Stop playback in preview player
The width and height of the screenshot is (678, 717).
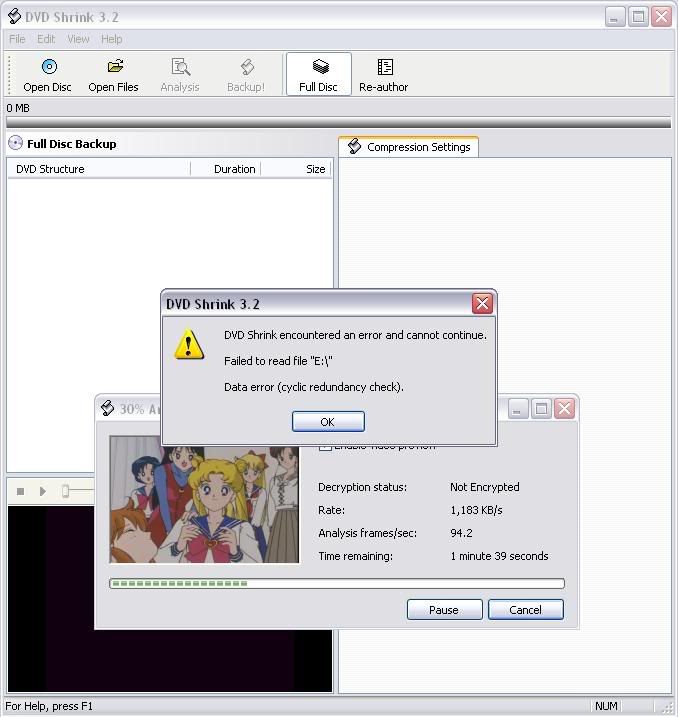[x=20, y=492]
